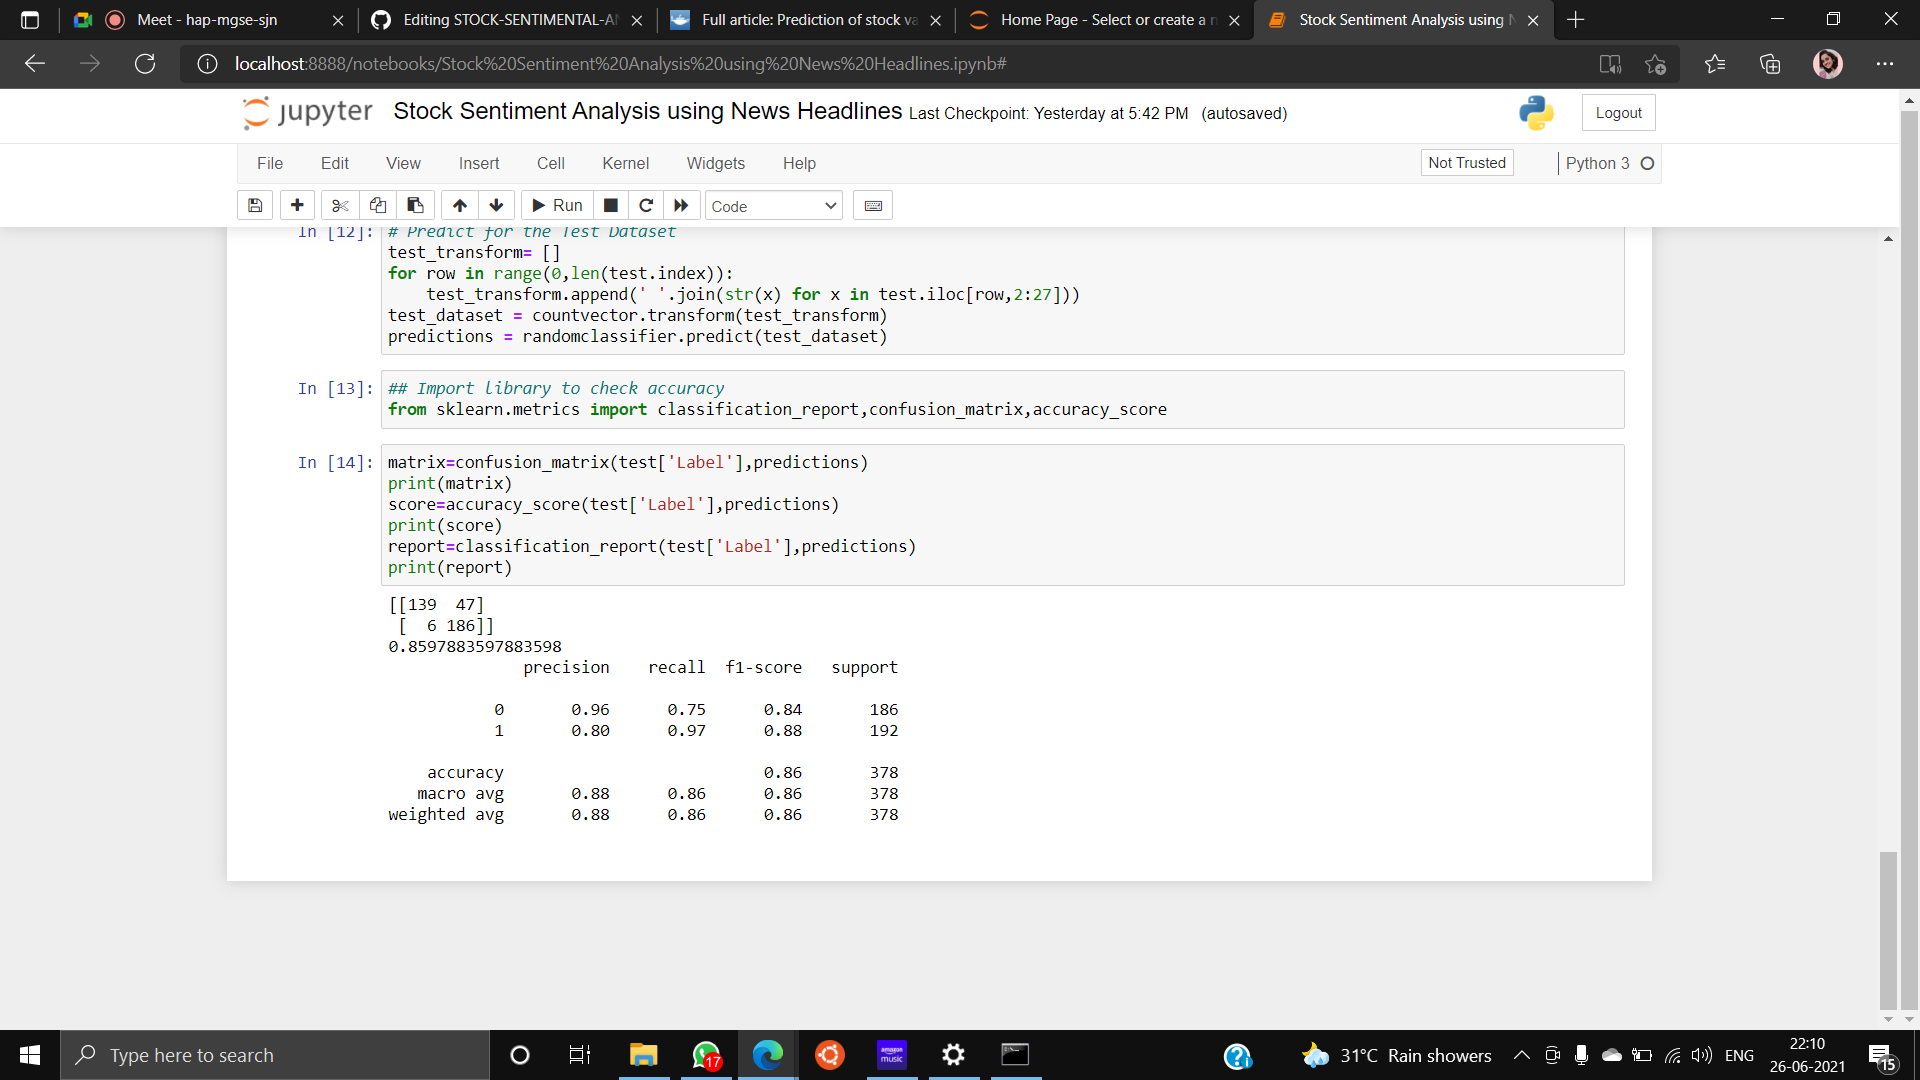Cut the selected cell with the scissors icon
This screenshot has width=1920, height=1080.
(340, 205)
